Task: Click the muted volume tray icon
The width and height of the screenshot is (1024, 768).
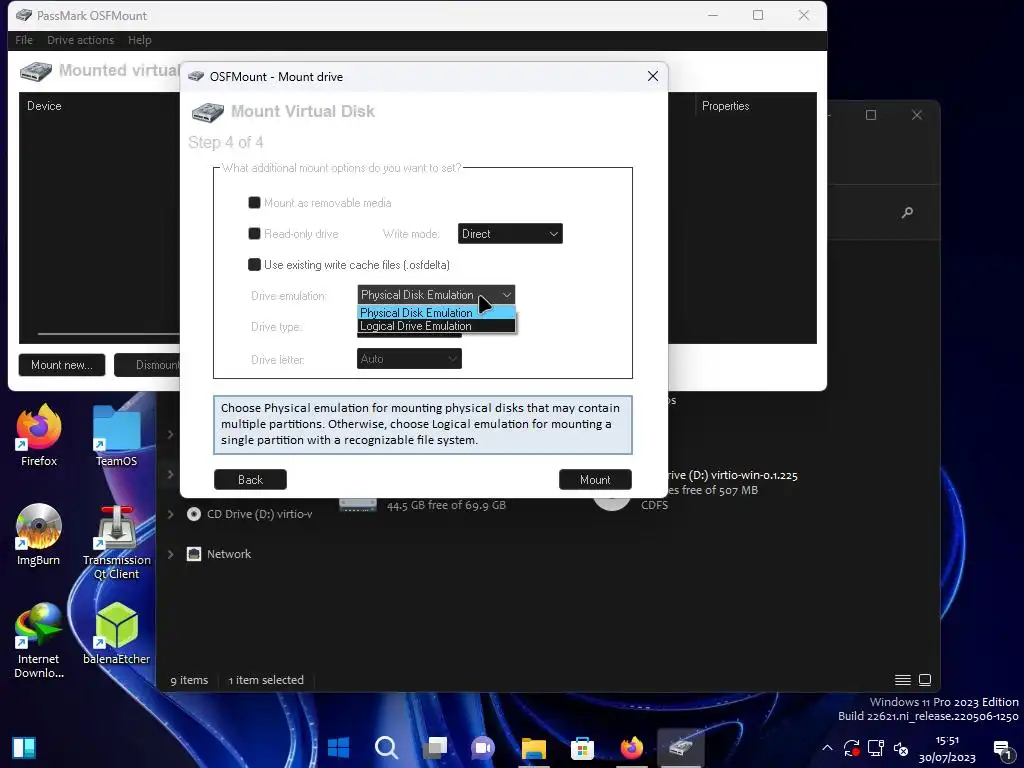Action: click(901, 748)
